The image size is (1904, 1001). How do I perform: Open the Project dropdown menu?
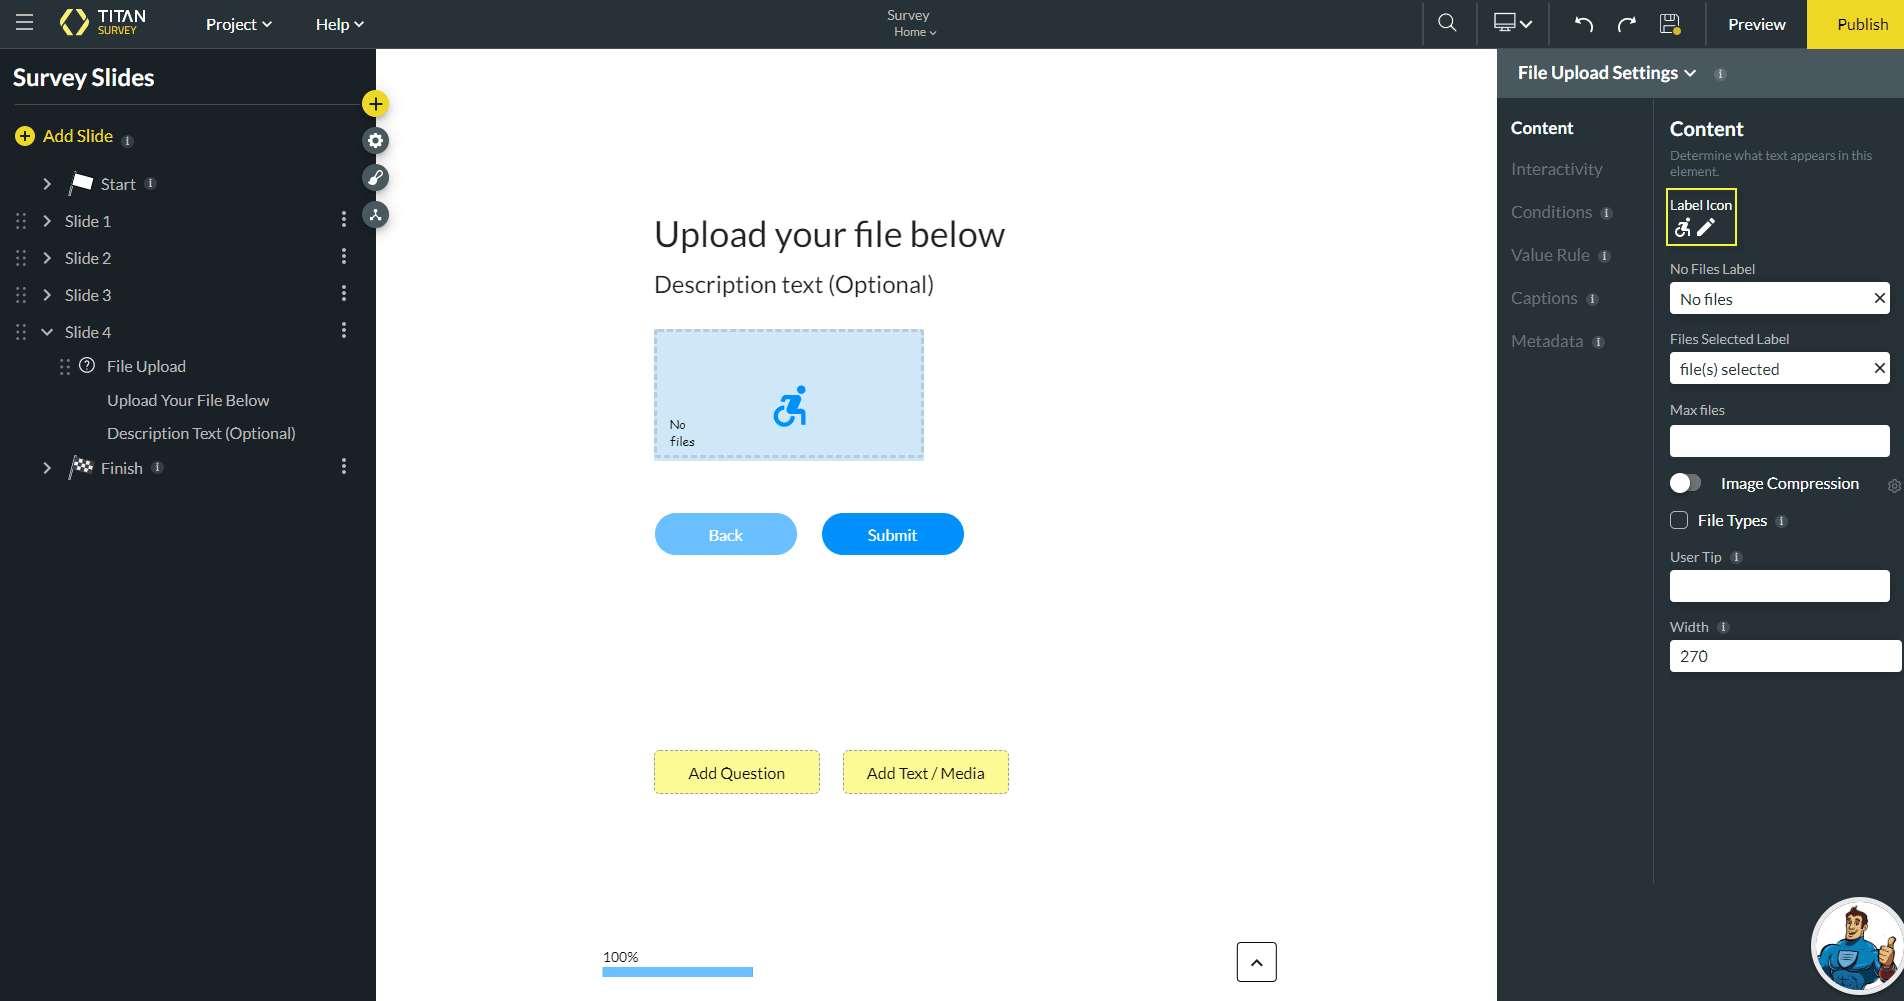(x=238, y=24)
